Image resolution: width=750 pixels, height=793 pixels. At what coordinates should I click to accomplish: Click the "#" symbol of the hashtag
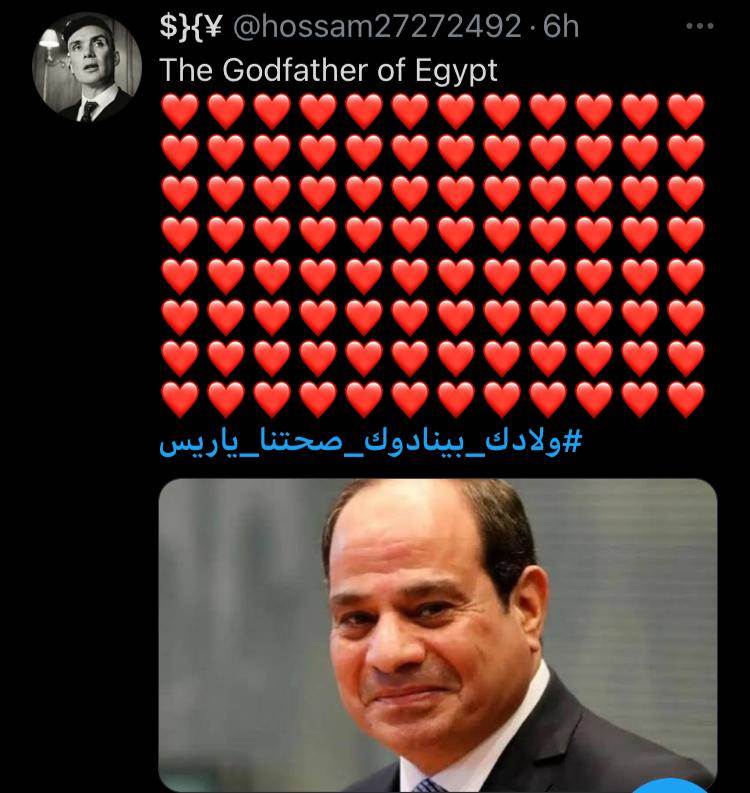coord(571,442)
